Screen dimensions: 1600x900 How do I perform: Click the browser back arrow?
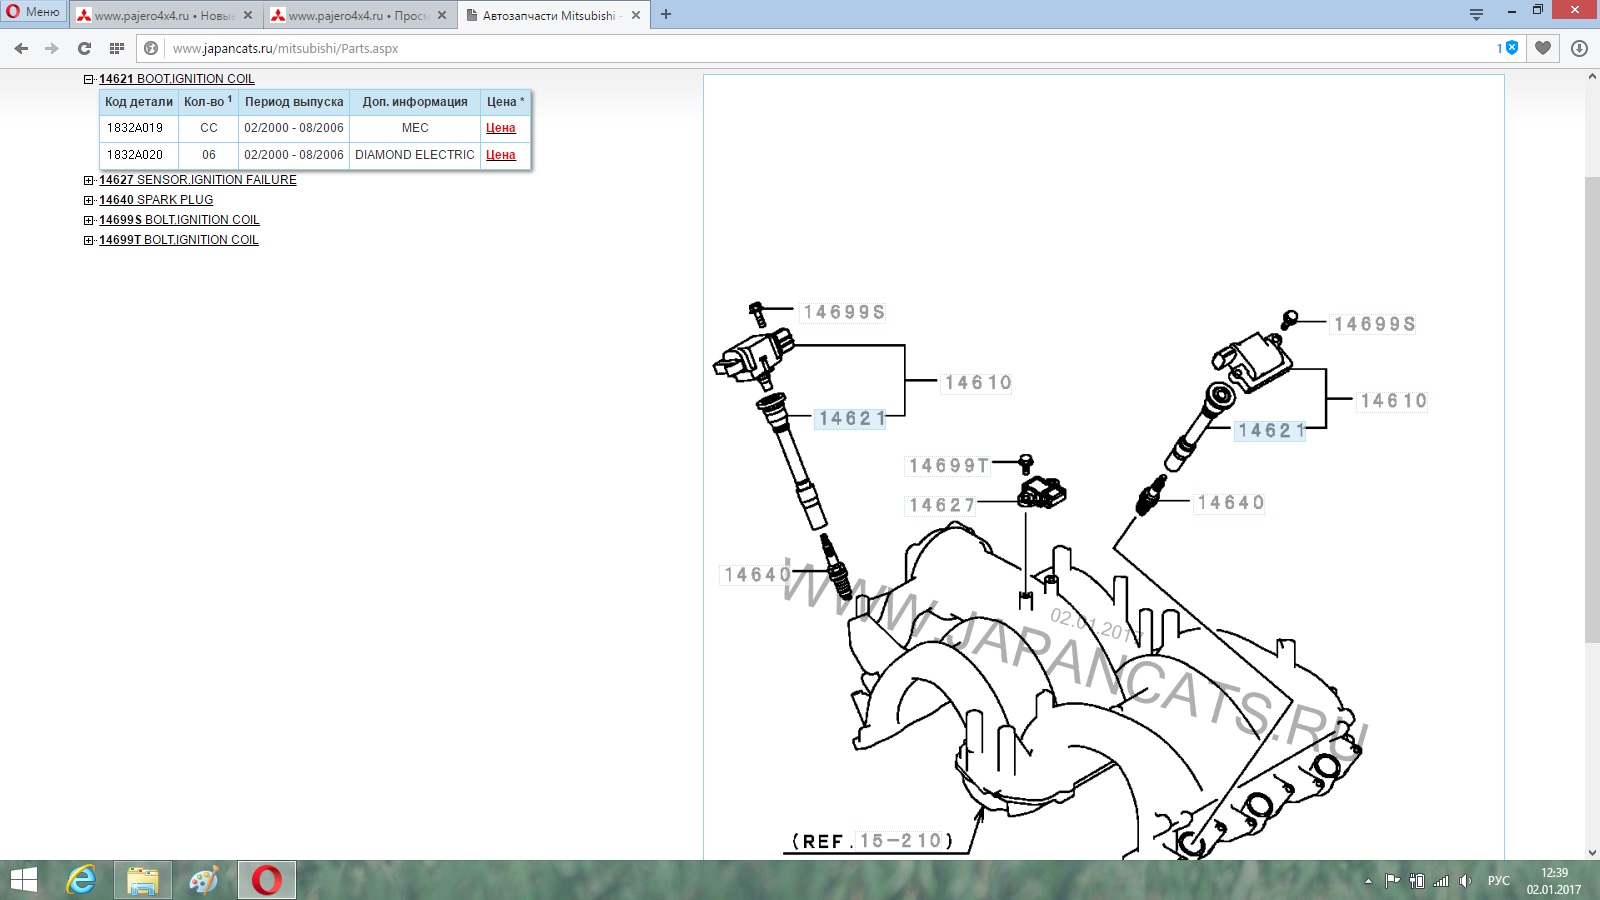(x=21, y=48)
